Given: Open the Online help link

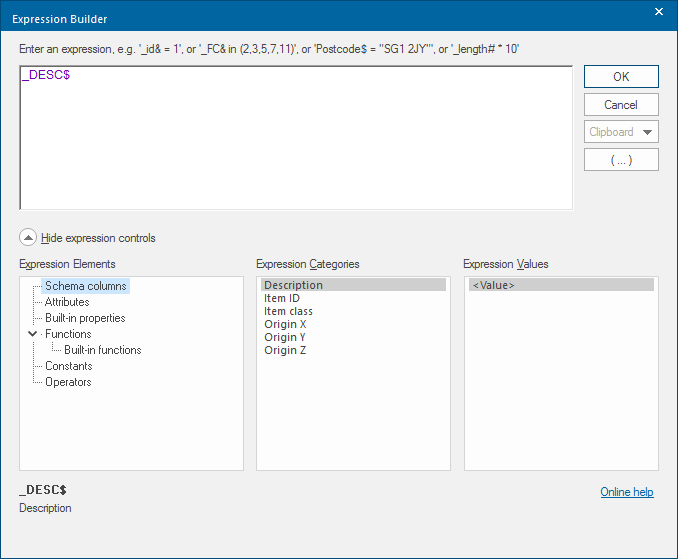Looking at the screenshot, I should (626, 492).
